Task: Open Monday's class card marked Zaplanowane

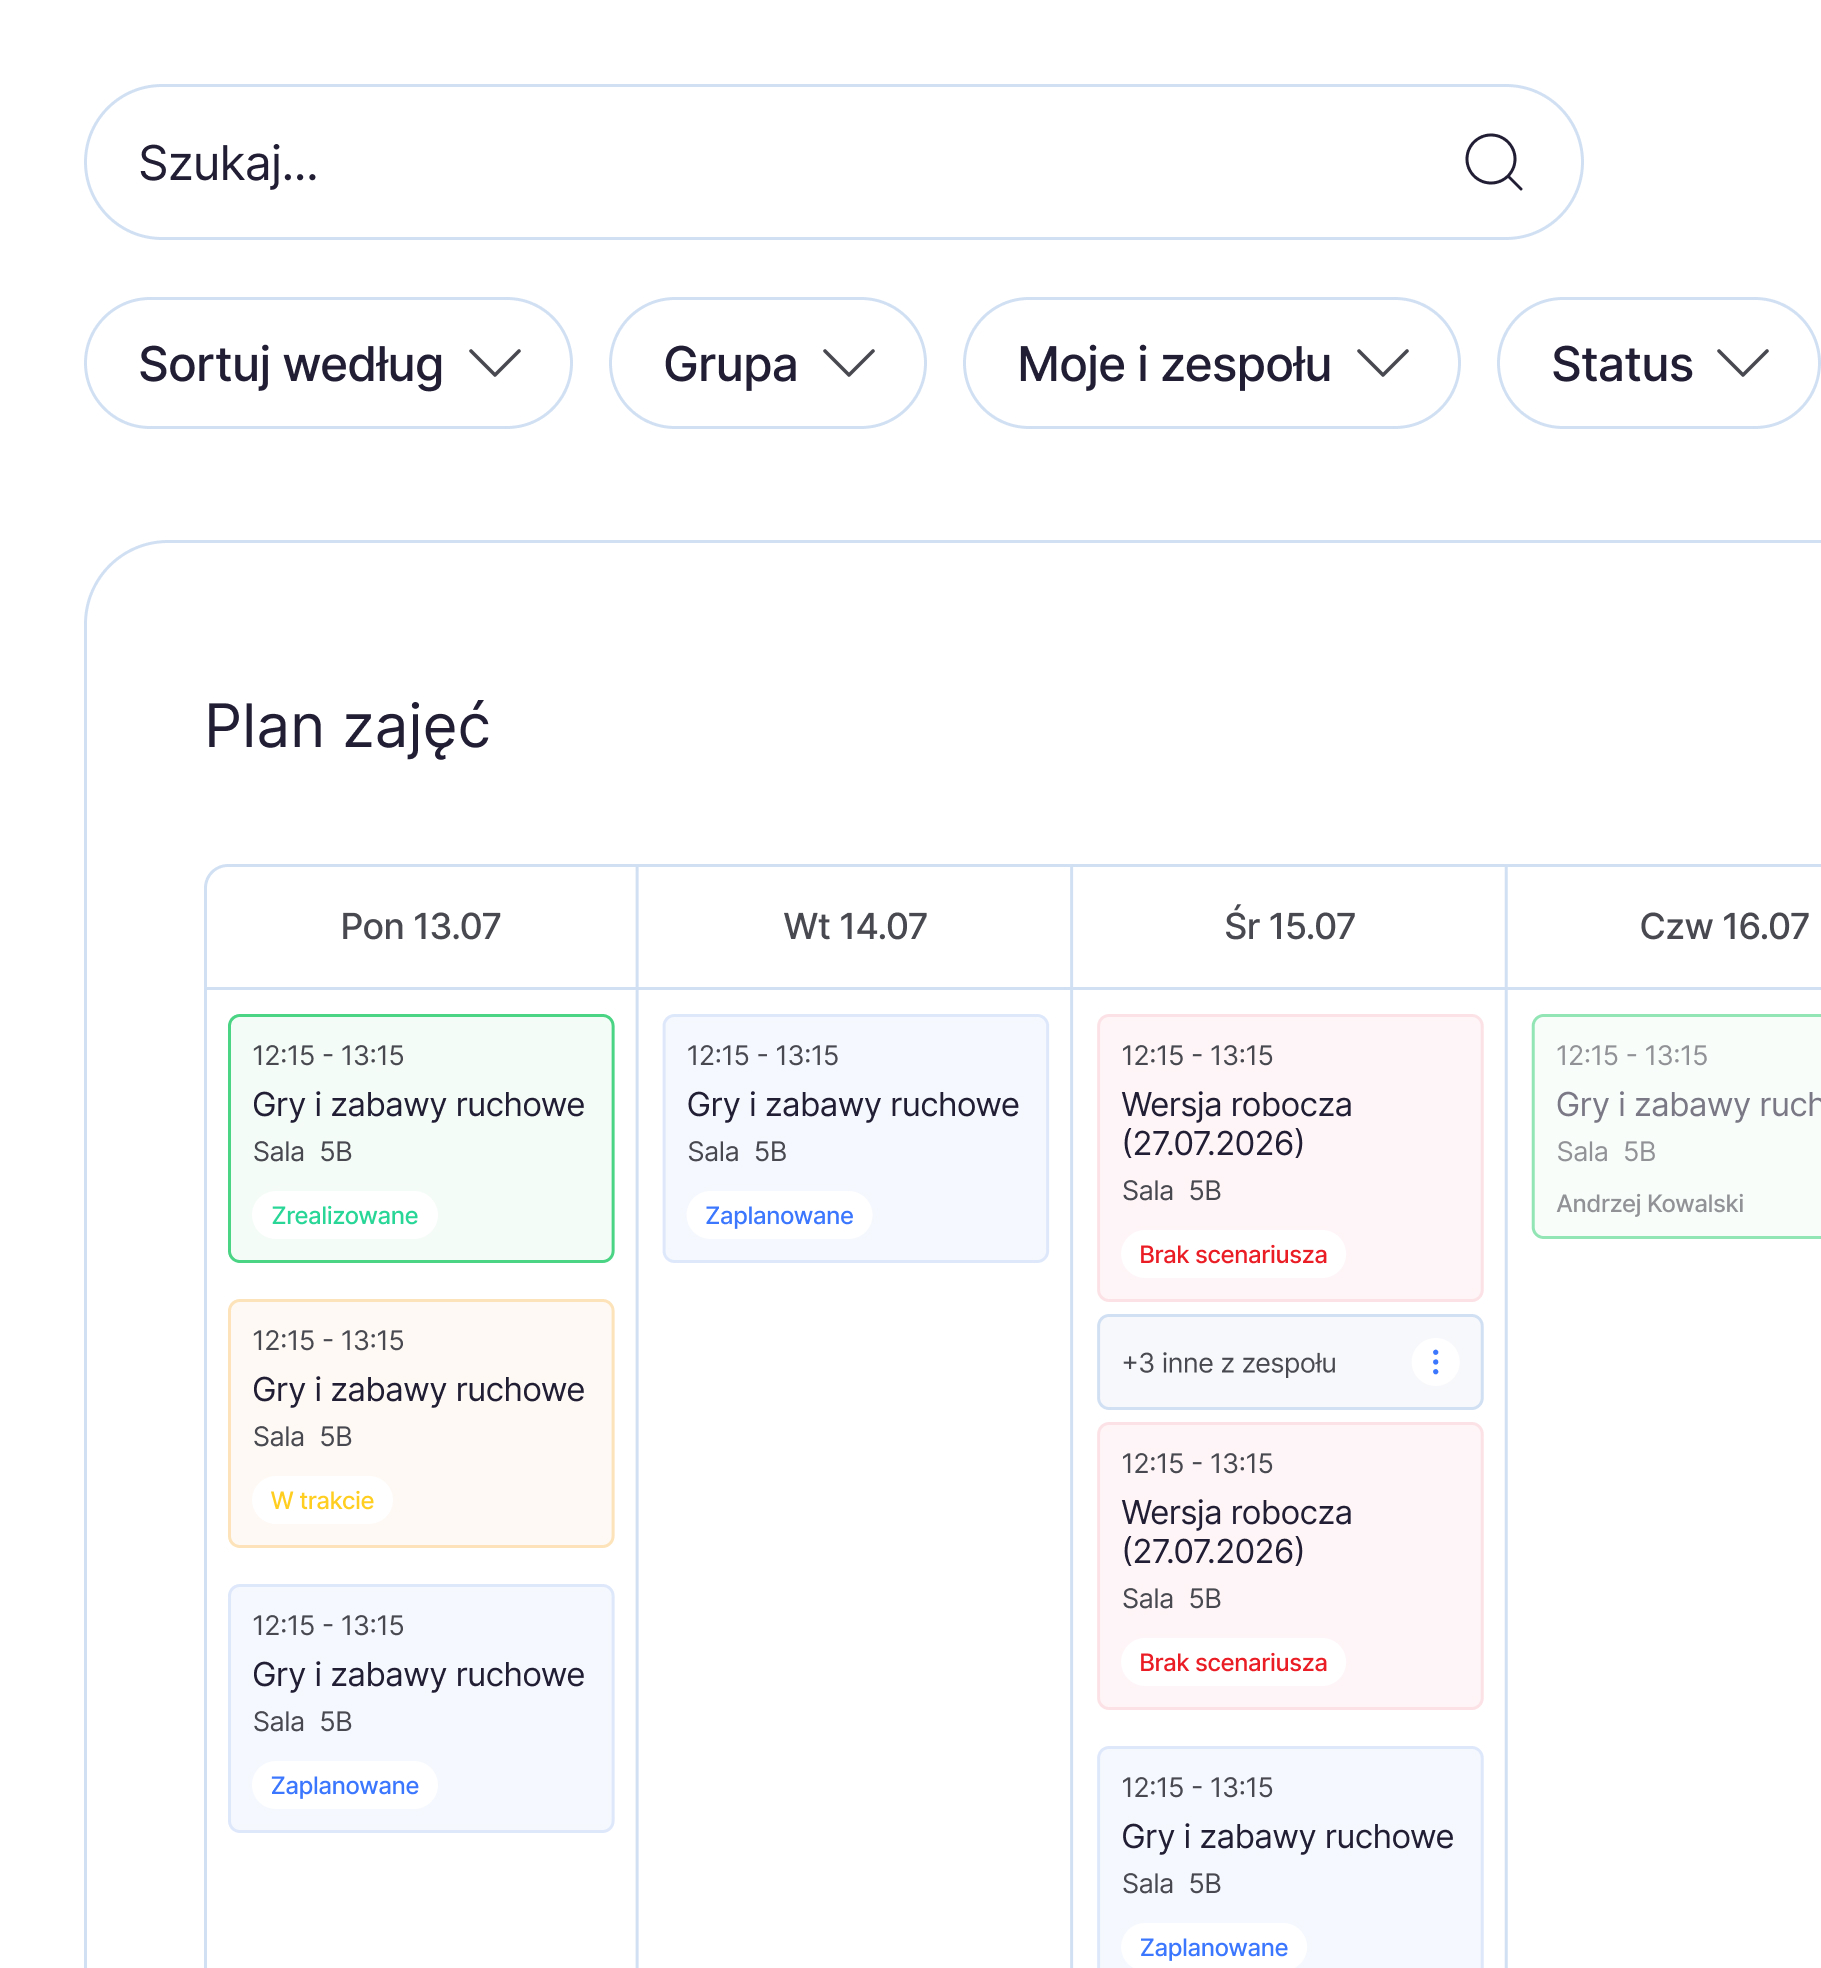Action: pyautogui.click(x=421, y=1708)
